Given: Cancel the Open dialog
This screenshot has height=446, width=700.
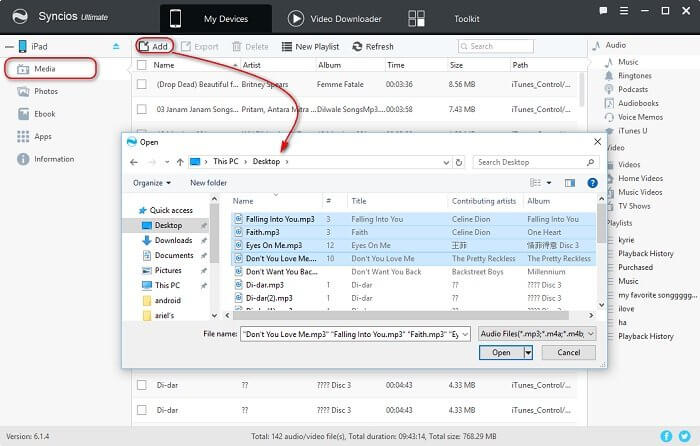Looking at the screenshot, I should click(x=568, y=352).
